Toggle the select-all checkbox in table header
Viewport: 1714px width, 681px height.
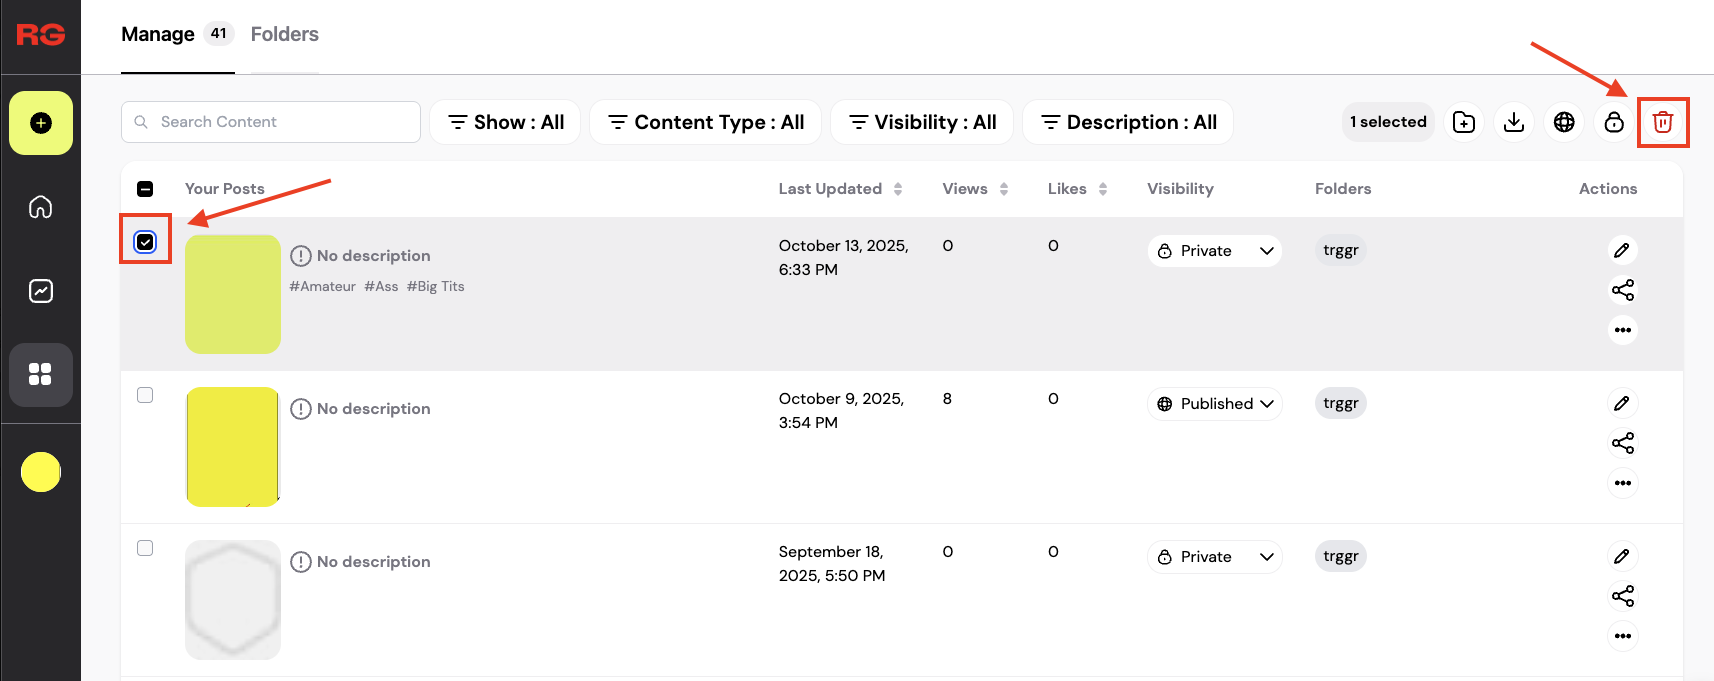(145, 189)
